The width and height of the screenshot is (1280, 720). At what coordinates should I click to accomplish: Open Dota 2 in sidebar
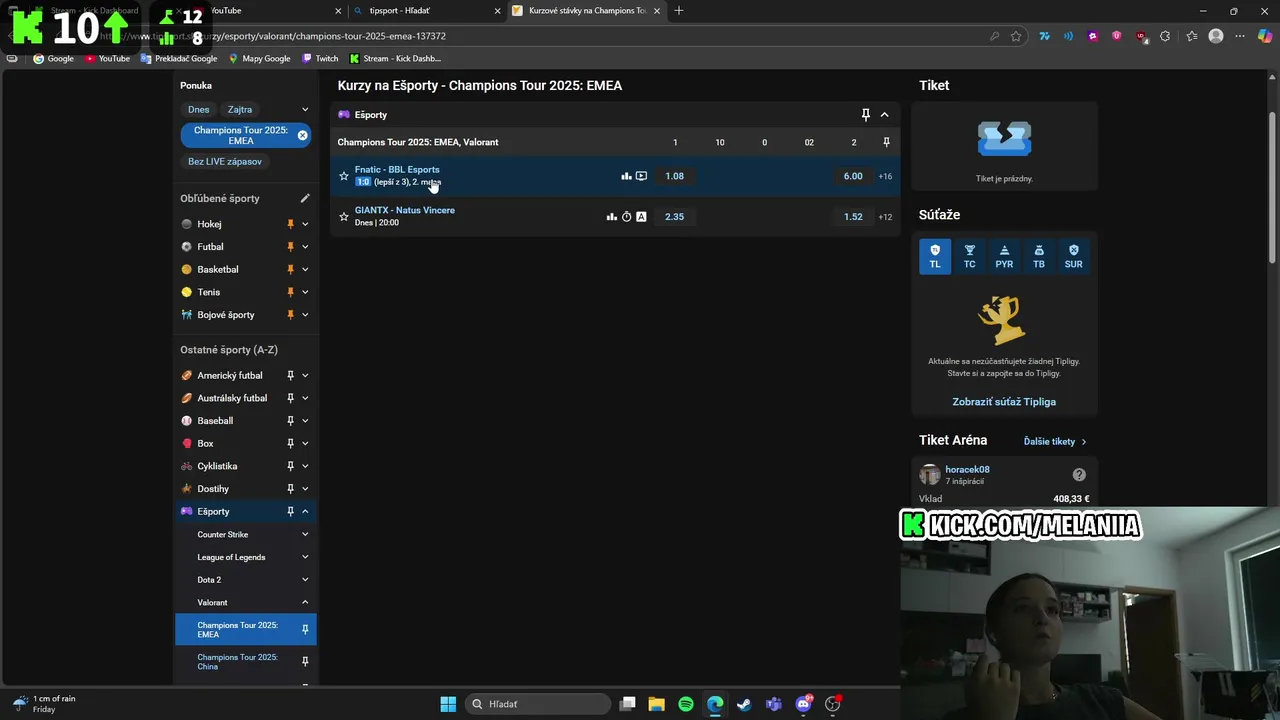[x=209, y=580]
